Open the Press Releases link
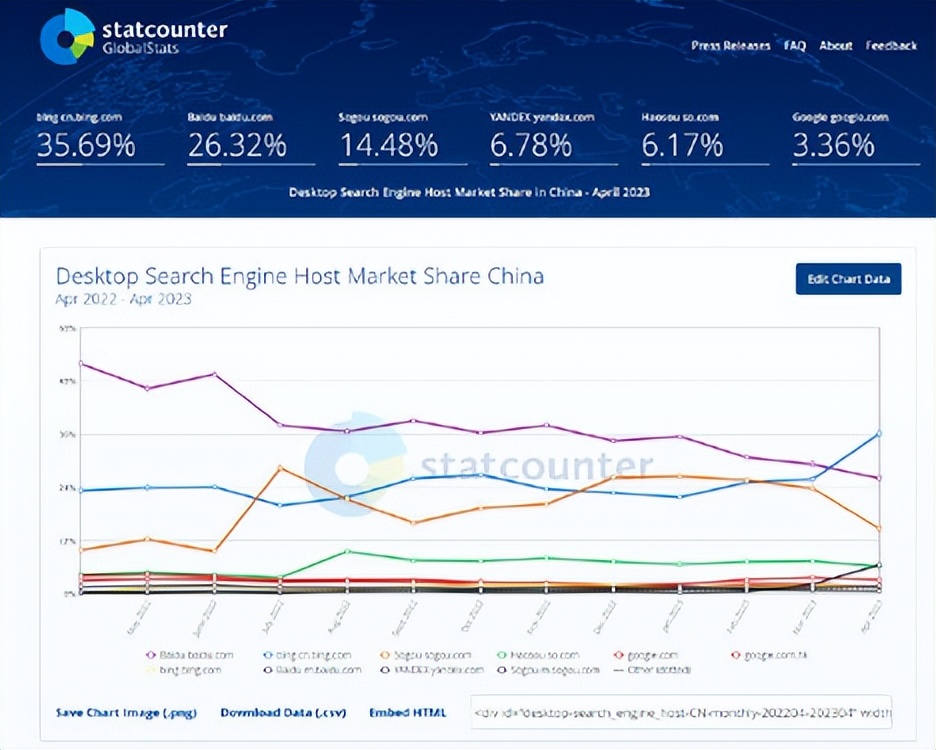 (731, 46)
